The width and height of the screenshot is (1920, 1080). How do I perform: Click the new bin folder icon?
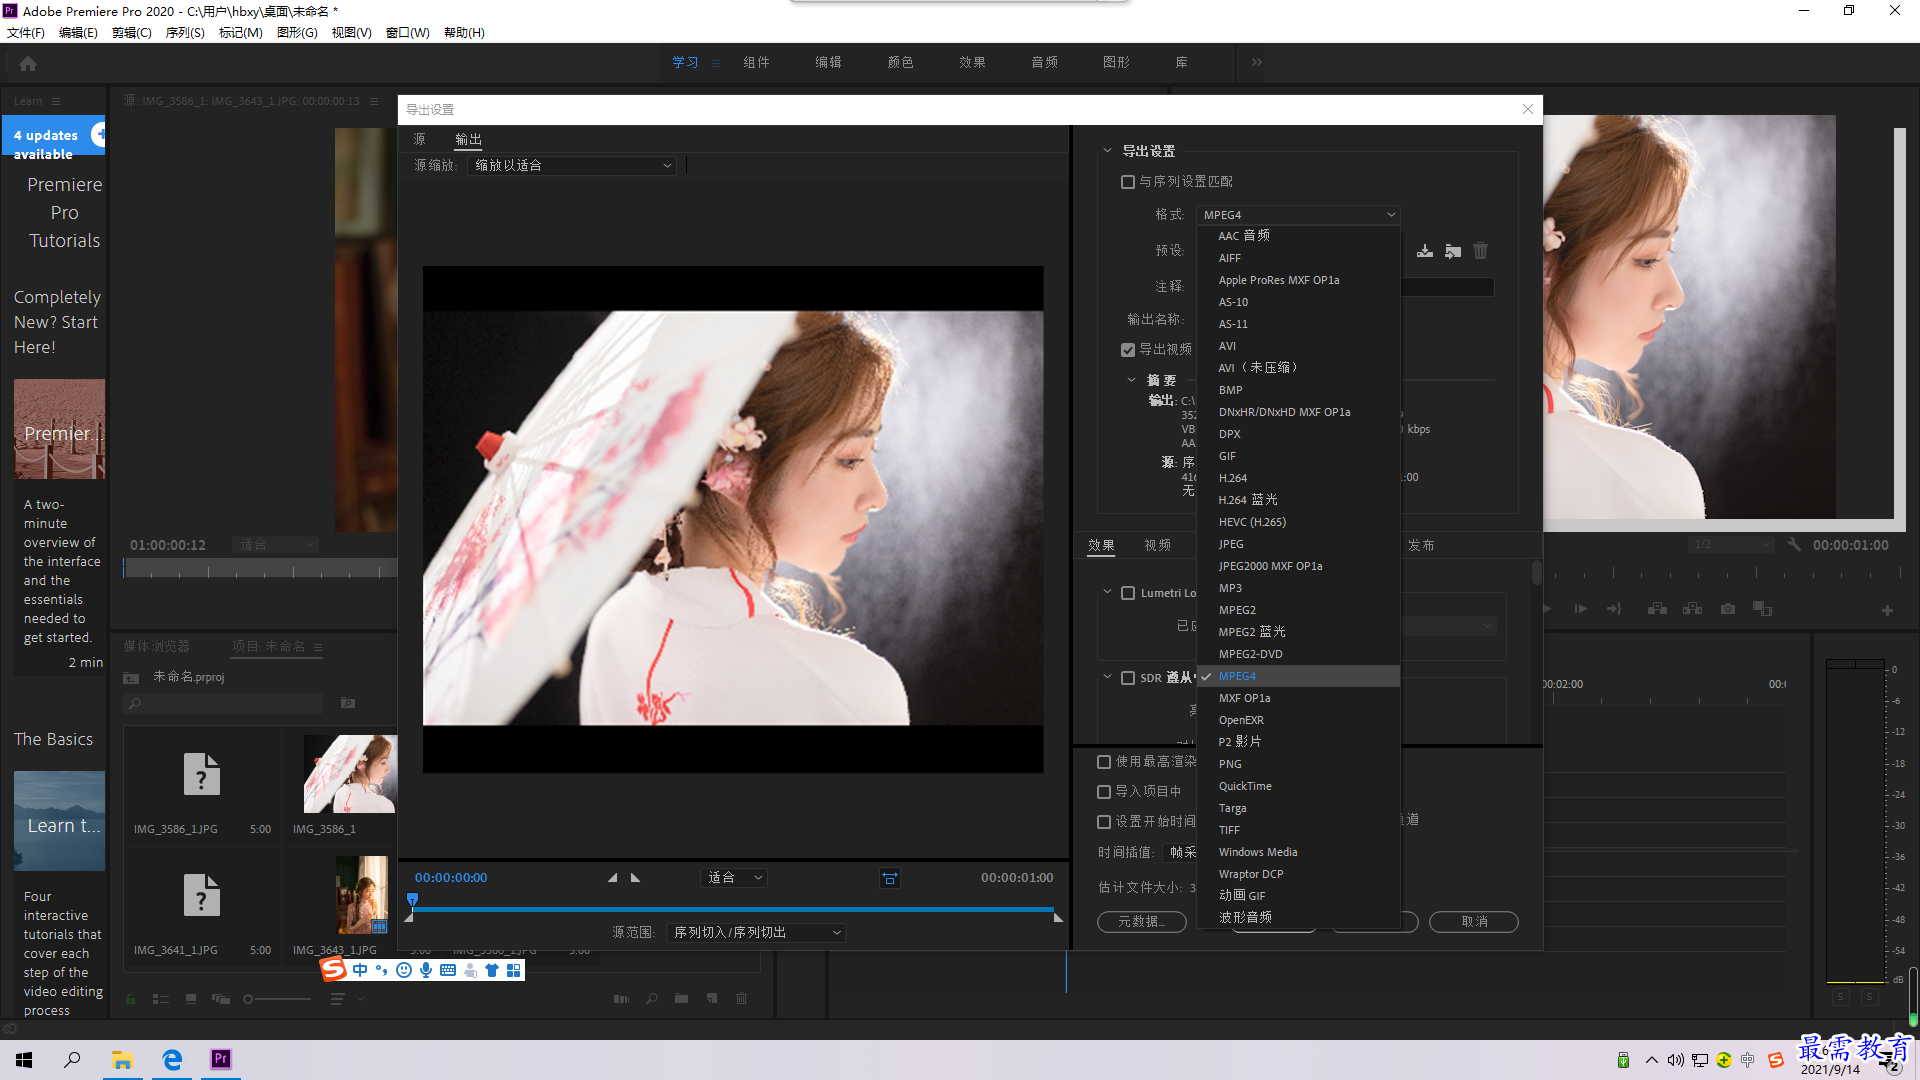tap(681, 998)
